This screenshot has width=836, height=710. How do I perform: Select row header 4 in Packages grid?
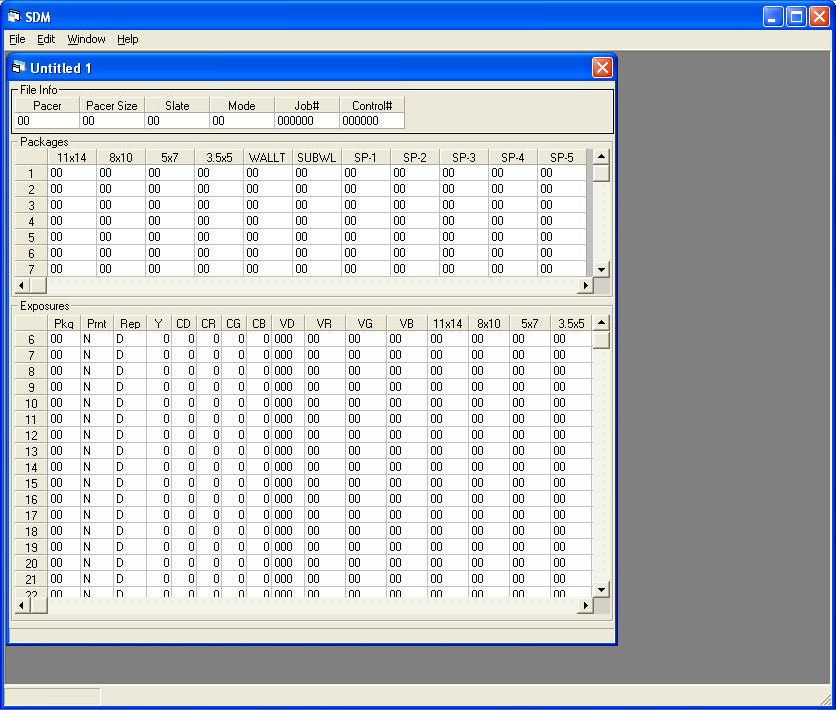(x=31, y=221)
